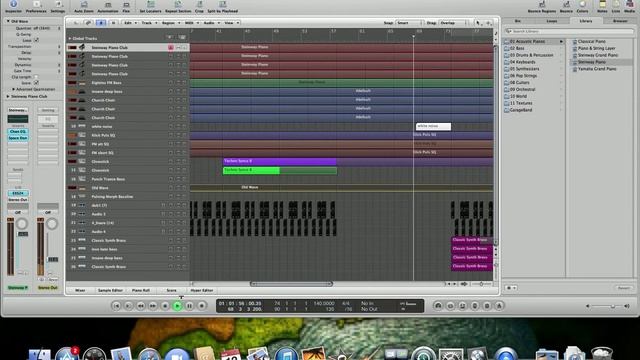This screenshot has height=360, width=640.
Task: Enable Flex view from the toolbar
Action: [126, 6]
